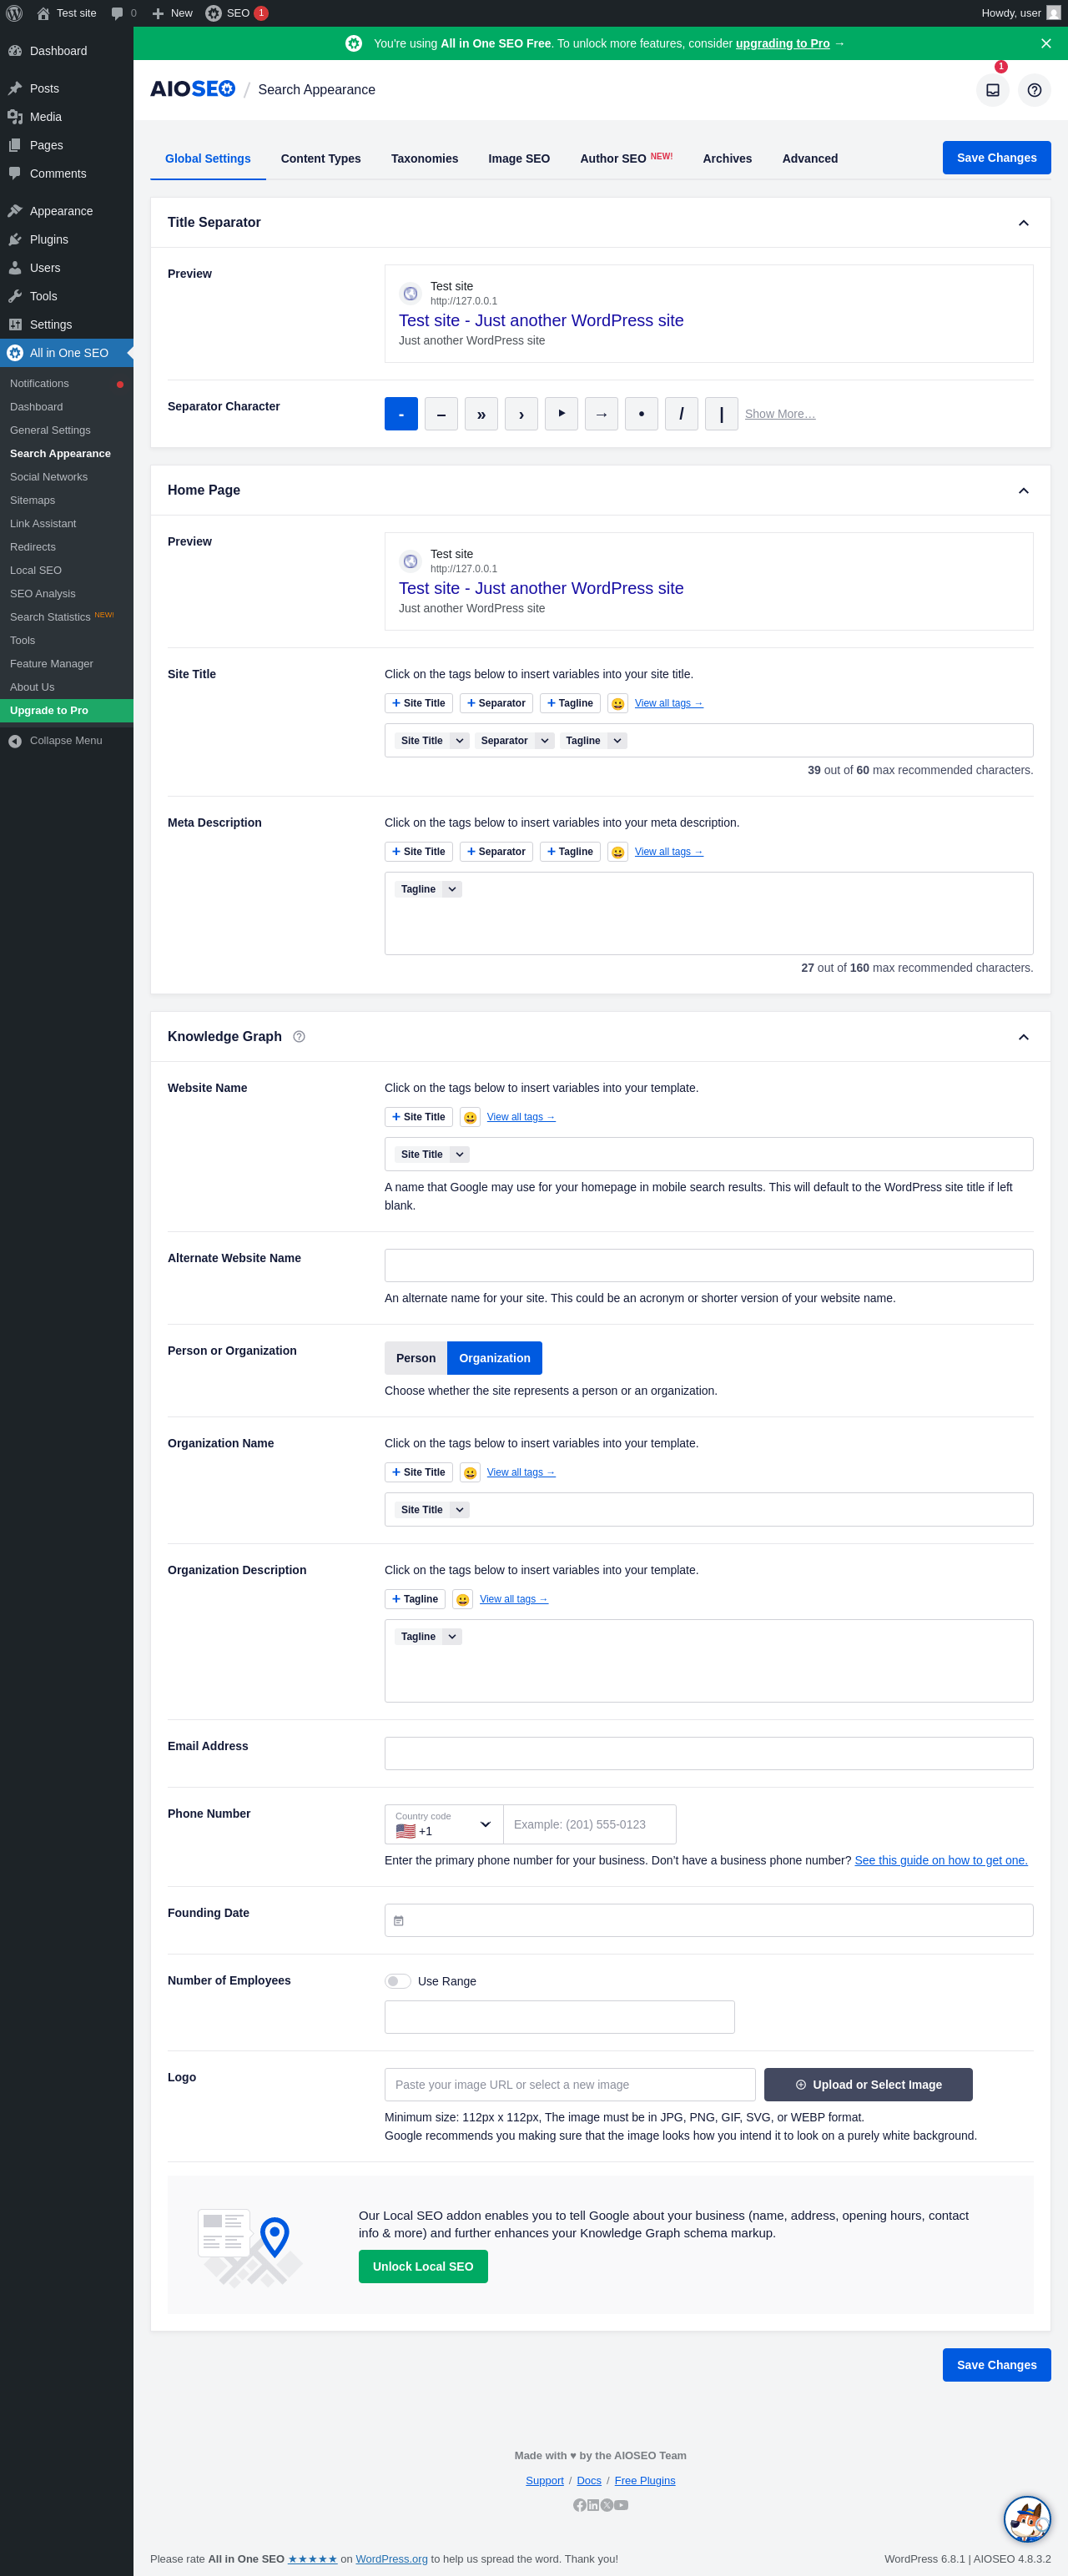Viewport: 1068px width, 2576px height.
Task: Open the AIOSEO notifications inbox icon
Action: click(992, 90)
